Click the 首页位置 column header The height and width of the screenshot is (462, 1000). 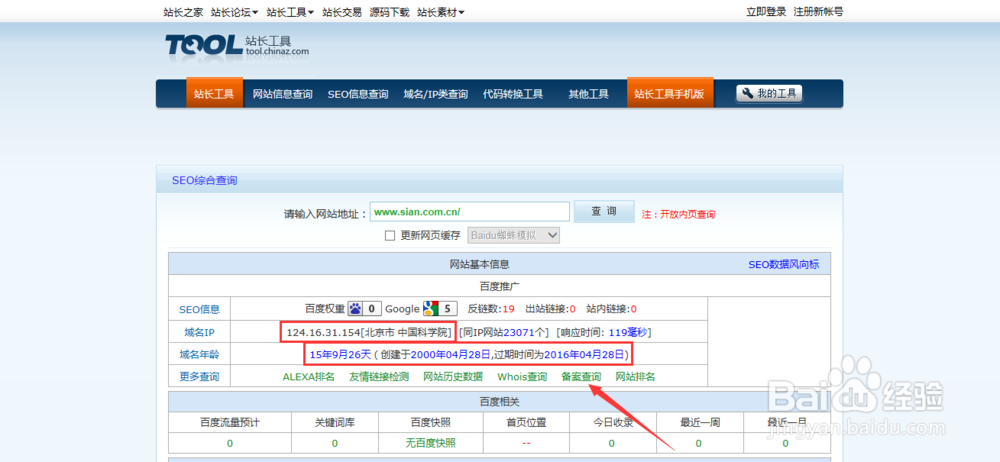click(x=526, y=422)
